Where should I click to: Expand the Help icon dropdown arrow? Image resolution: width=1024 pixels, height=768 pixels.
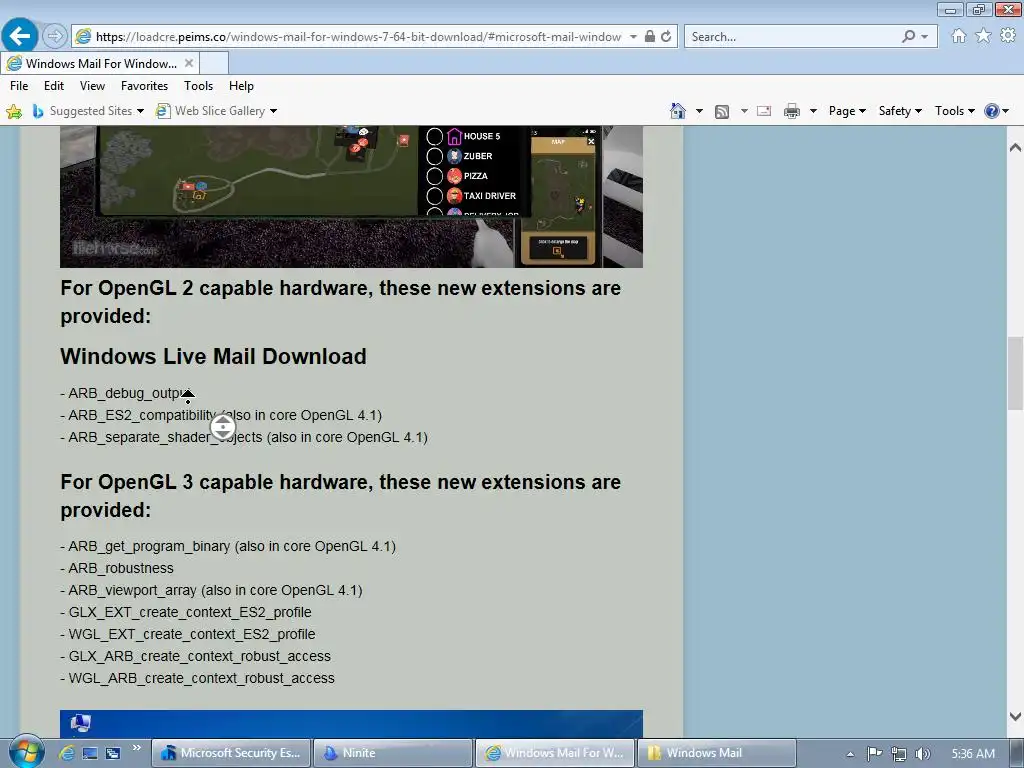1006,111
